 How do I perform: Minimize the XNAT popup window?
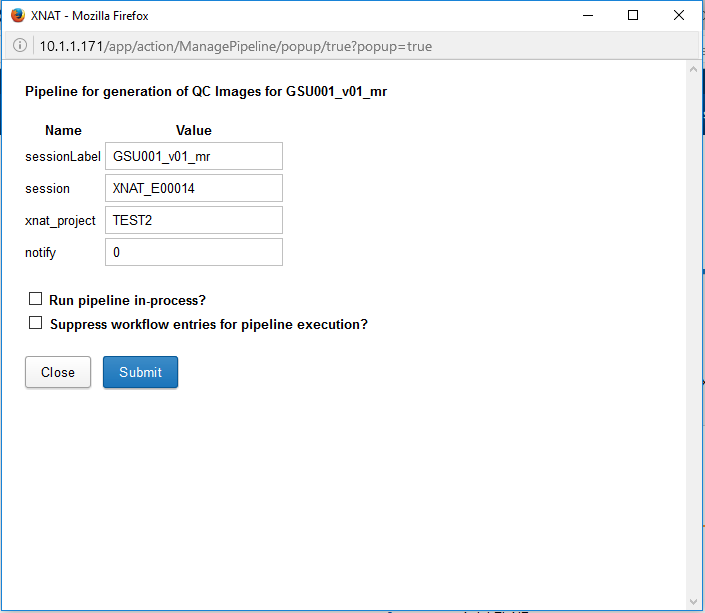tap(586, 16)
